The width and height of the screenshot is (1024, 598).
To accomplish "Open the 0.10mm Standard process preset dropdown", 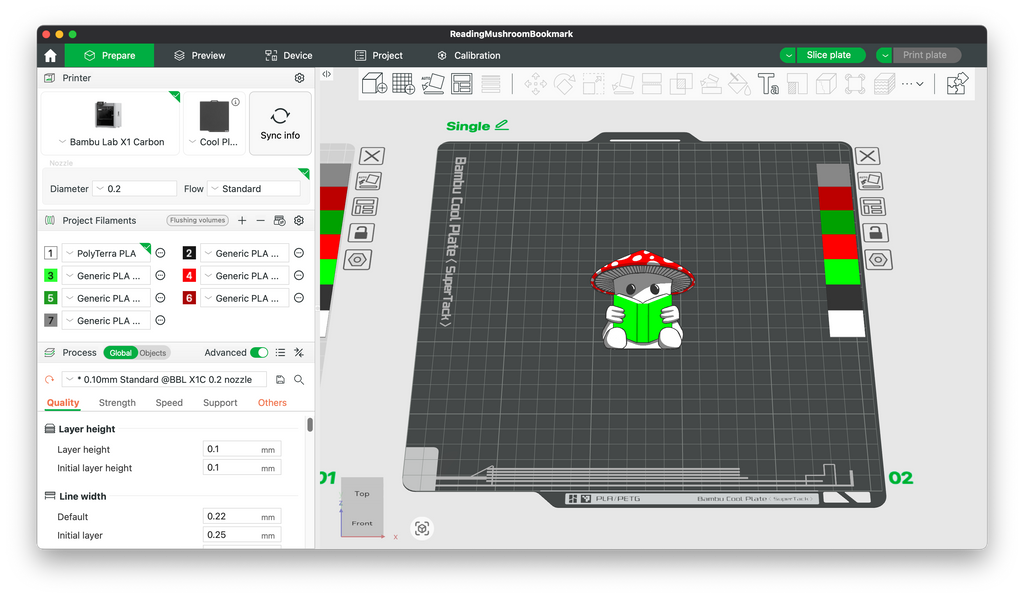I will (x=164, y=379).
